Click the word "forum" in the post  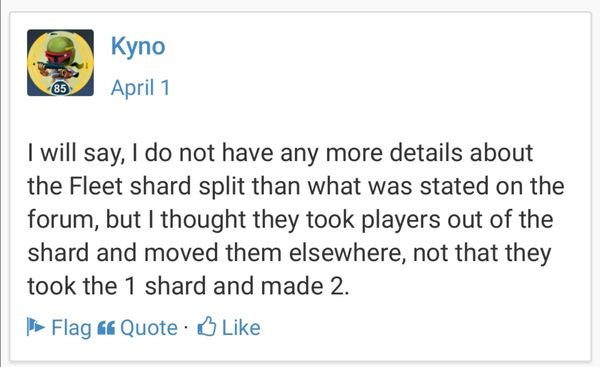coord(61,220)
